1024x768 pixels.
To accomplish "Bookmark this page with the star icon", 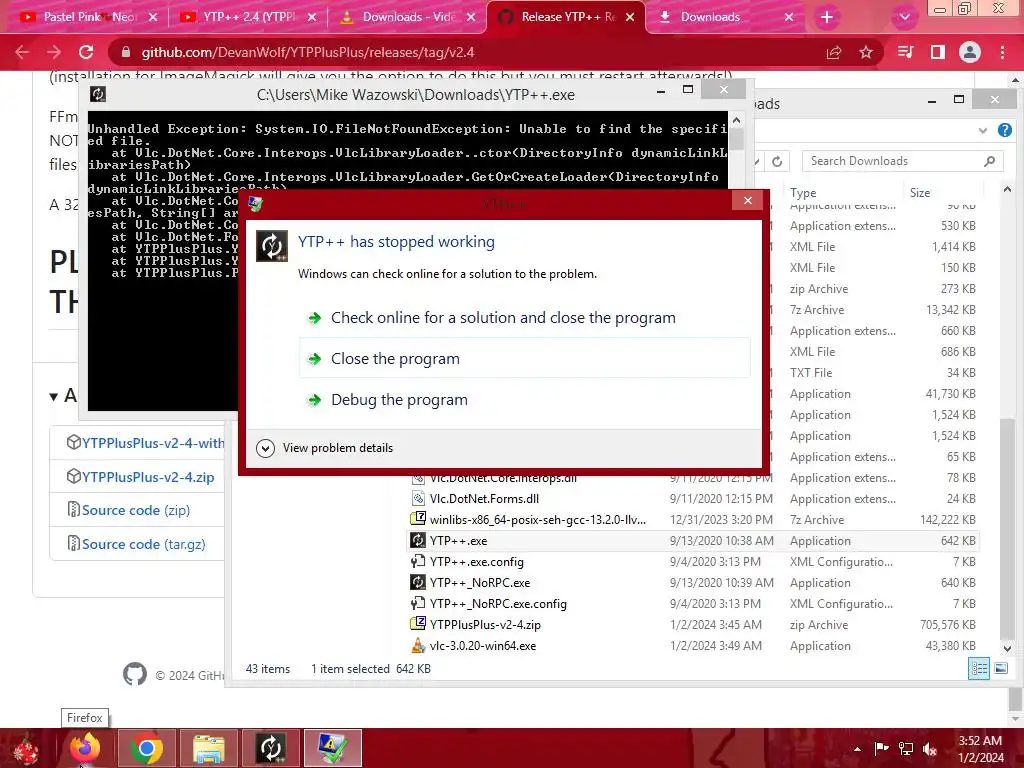I will [x=866, y=53].
